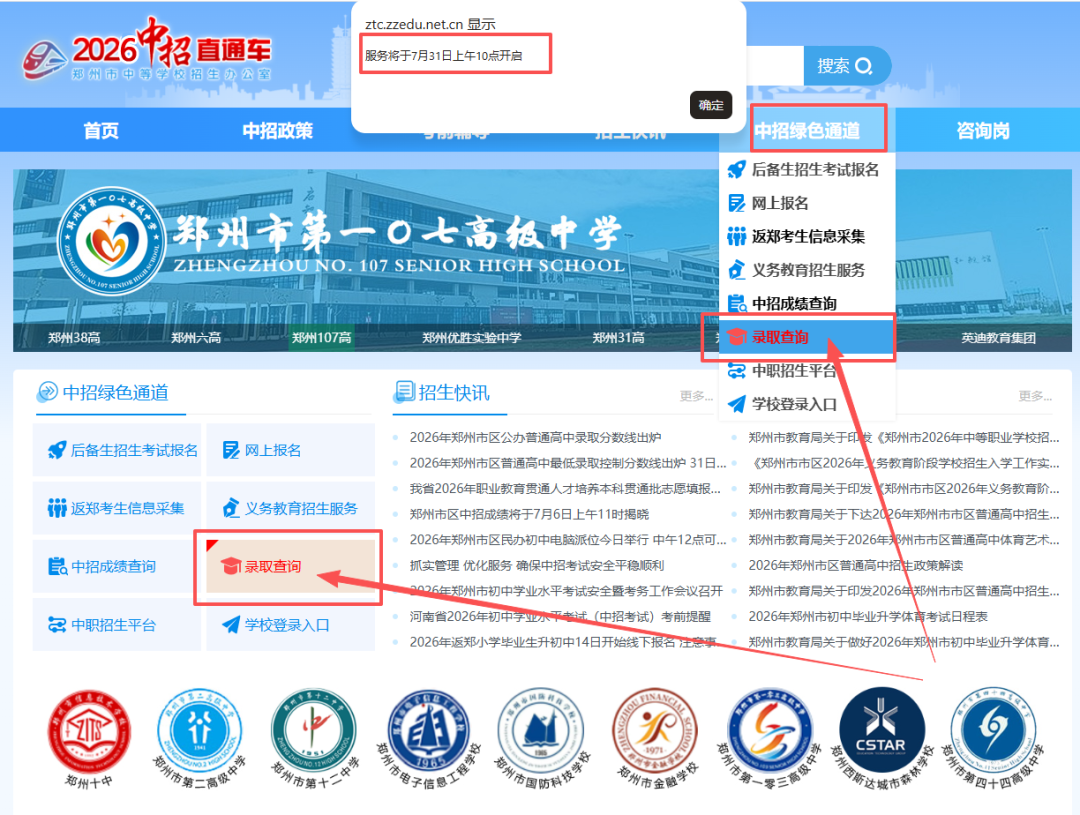
Task: Click the 郑州市电子信息工程学校 logo
Action: [x=428, y=738]
